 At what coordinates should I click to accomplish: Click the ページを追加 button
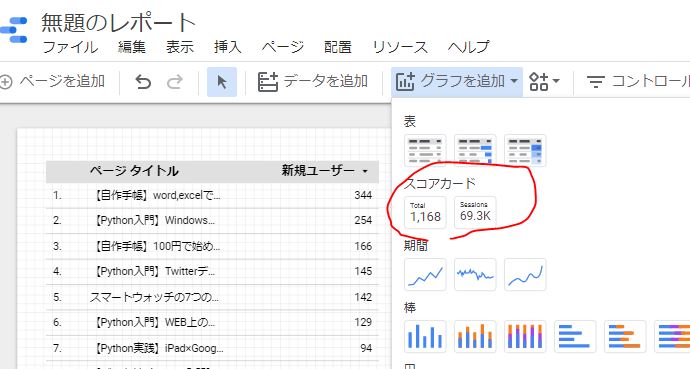coord(53,81)
